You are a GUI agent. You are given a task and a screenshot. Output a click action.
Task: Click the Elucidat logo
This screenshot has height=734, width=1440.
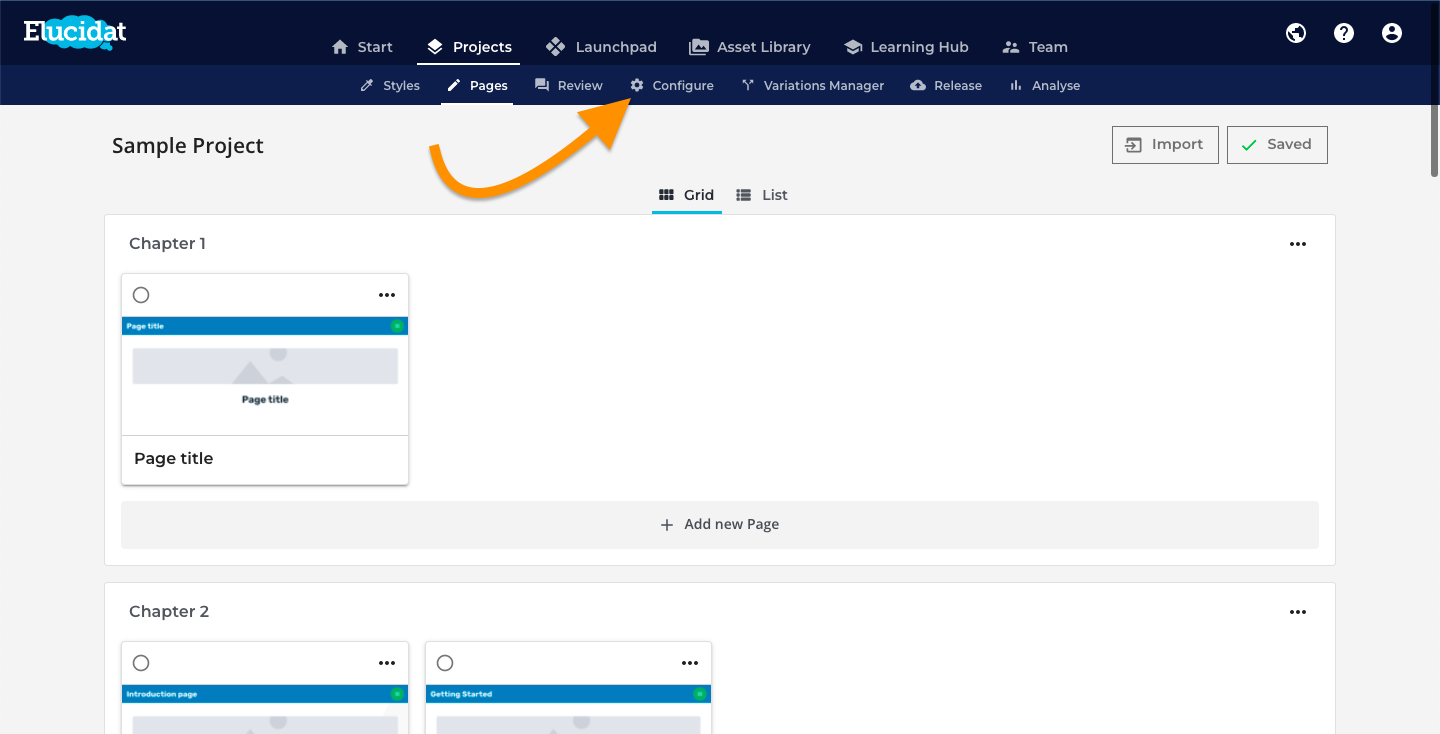(75, 34)
